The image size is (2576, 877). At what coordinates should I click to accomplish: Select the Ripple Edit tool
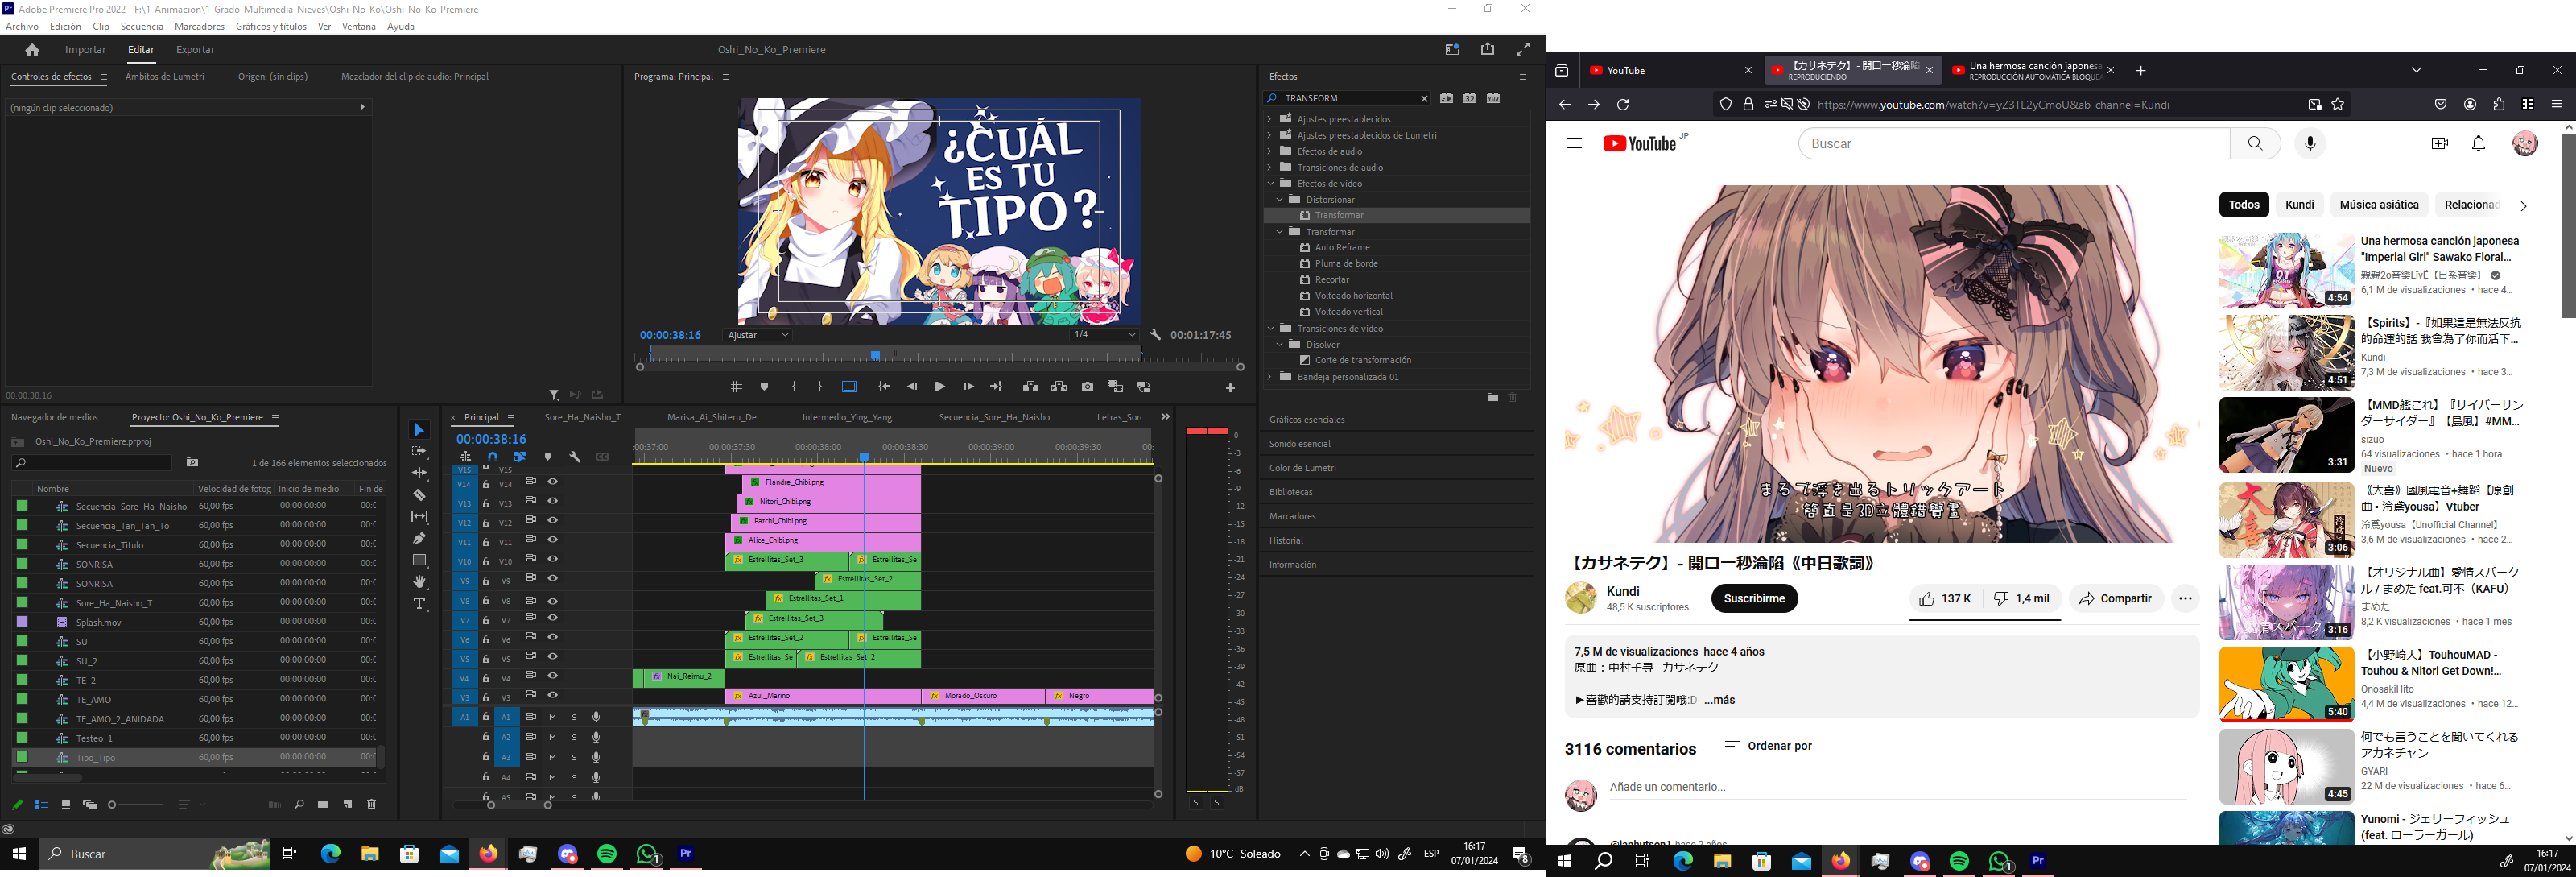(x=420, y=473)
